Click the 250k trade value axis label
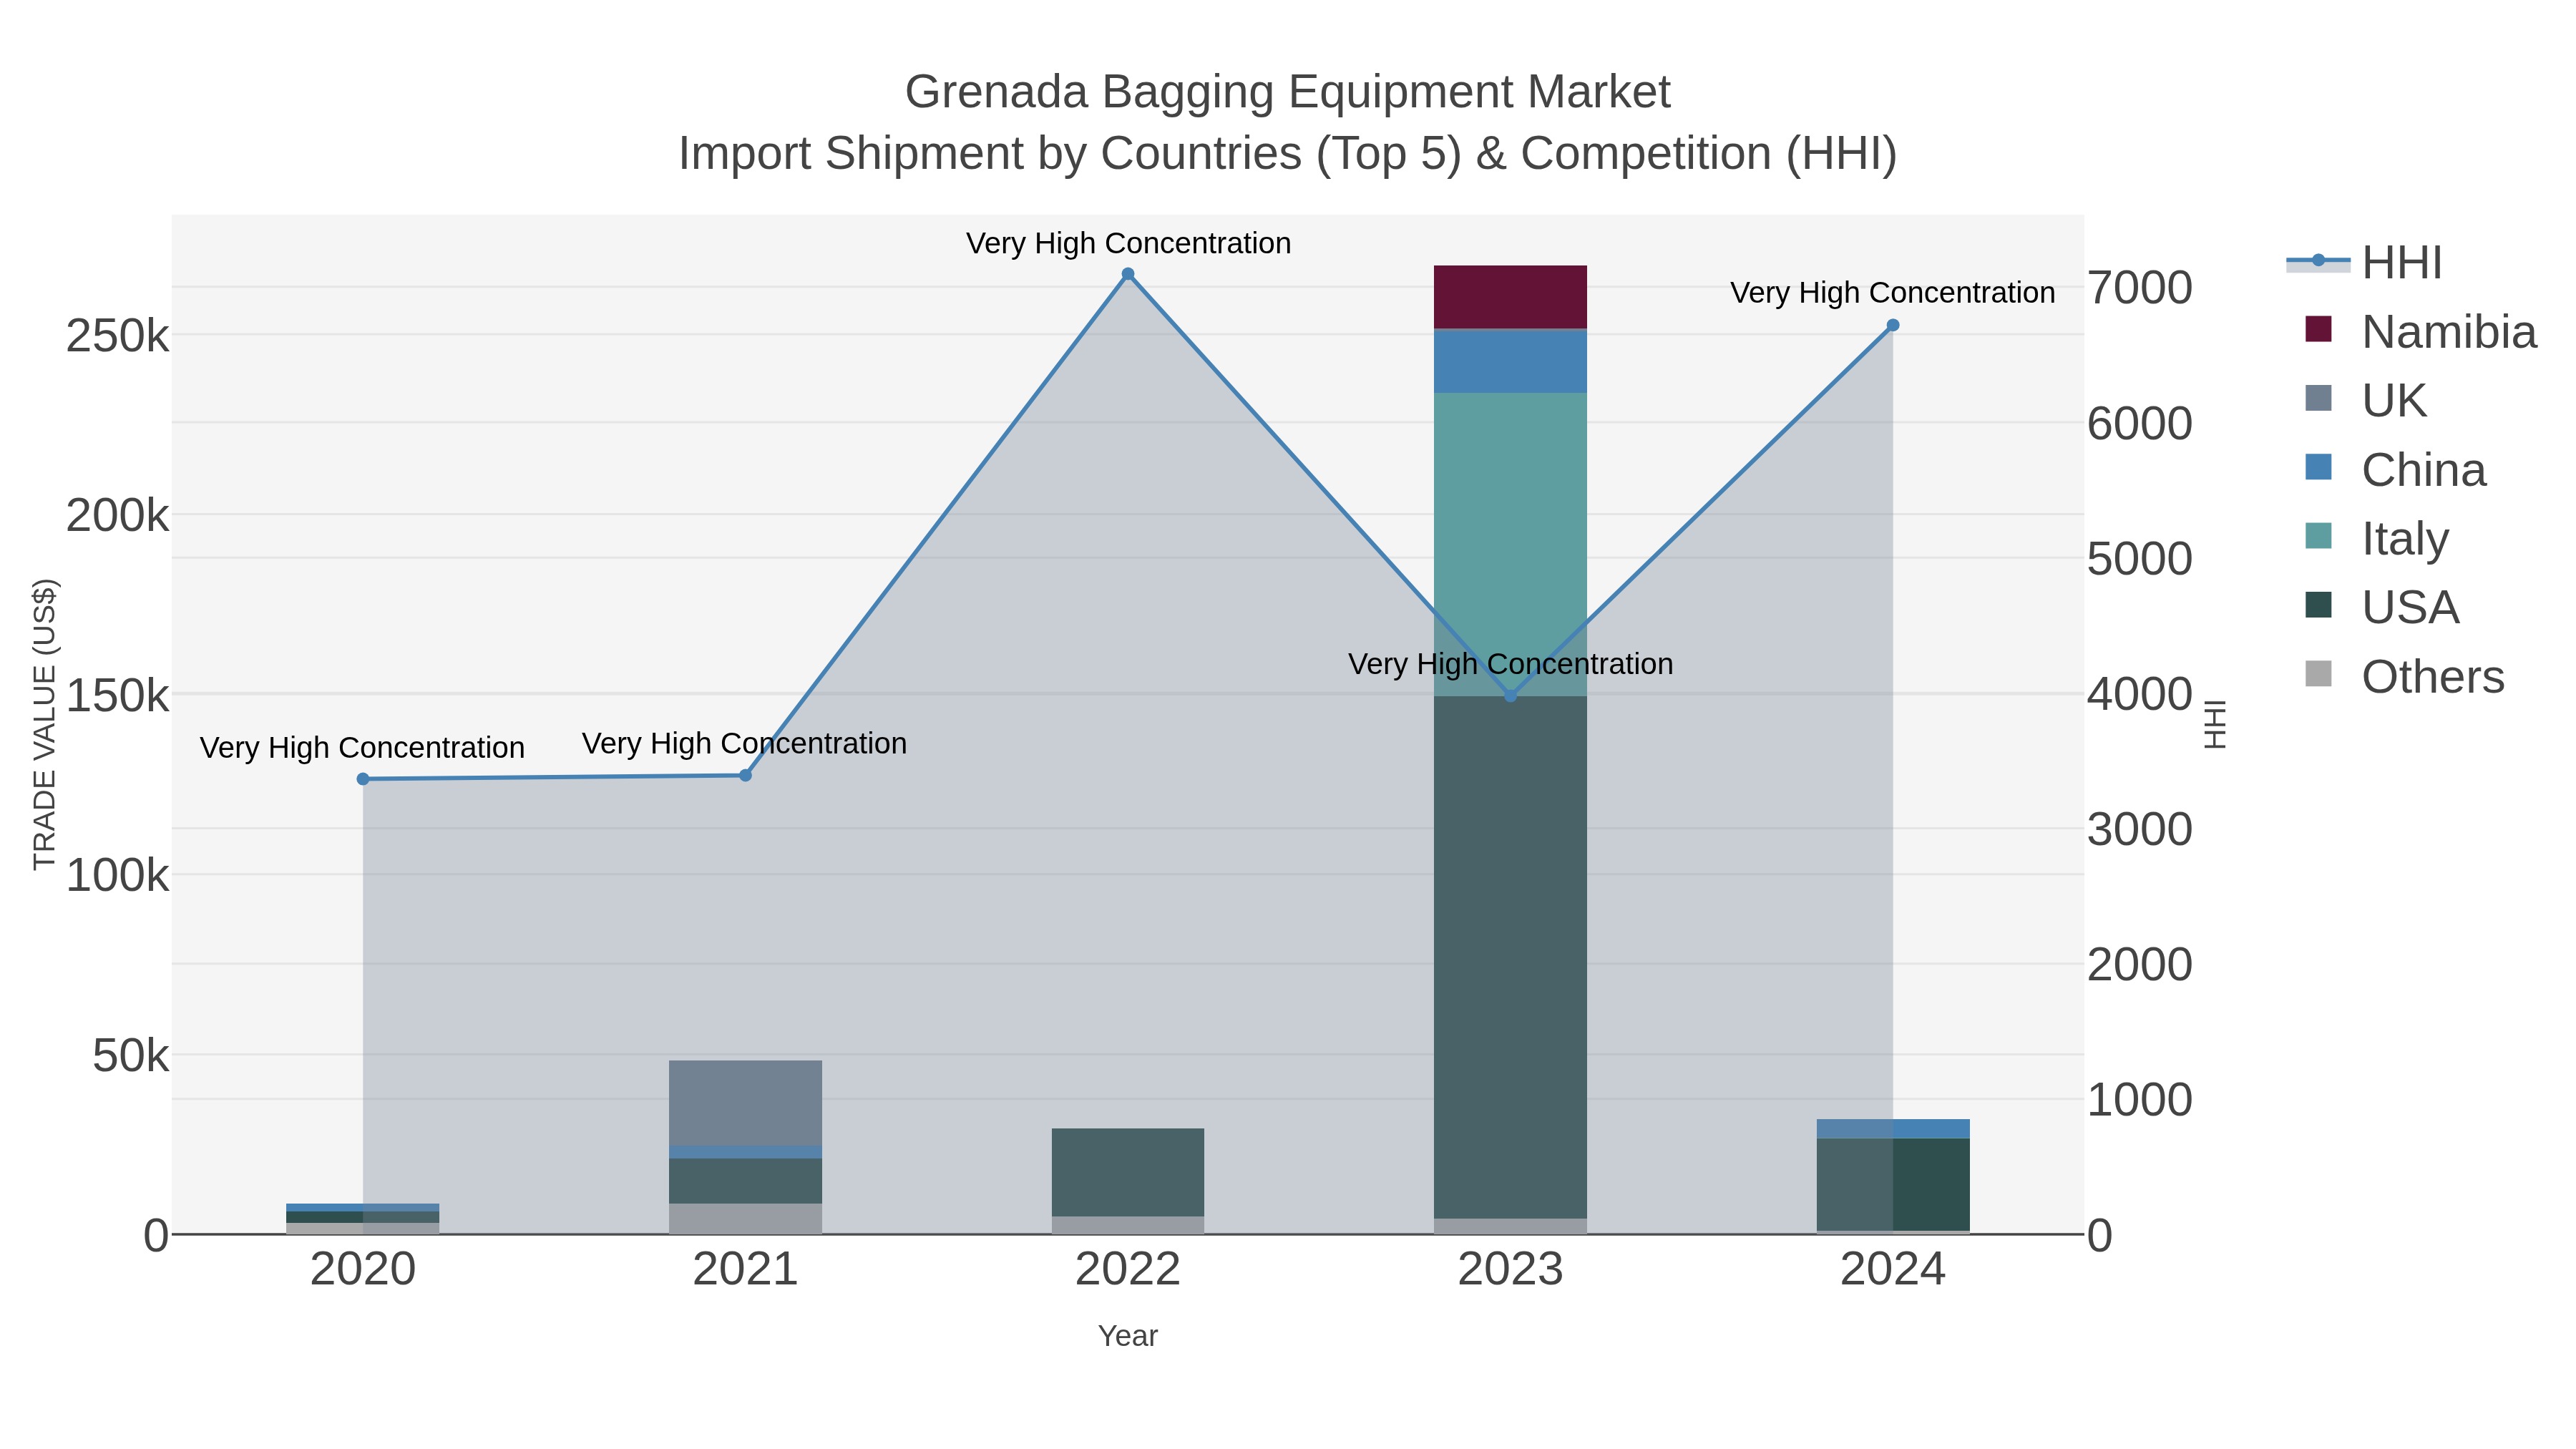 (x=117, y=336)
